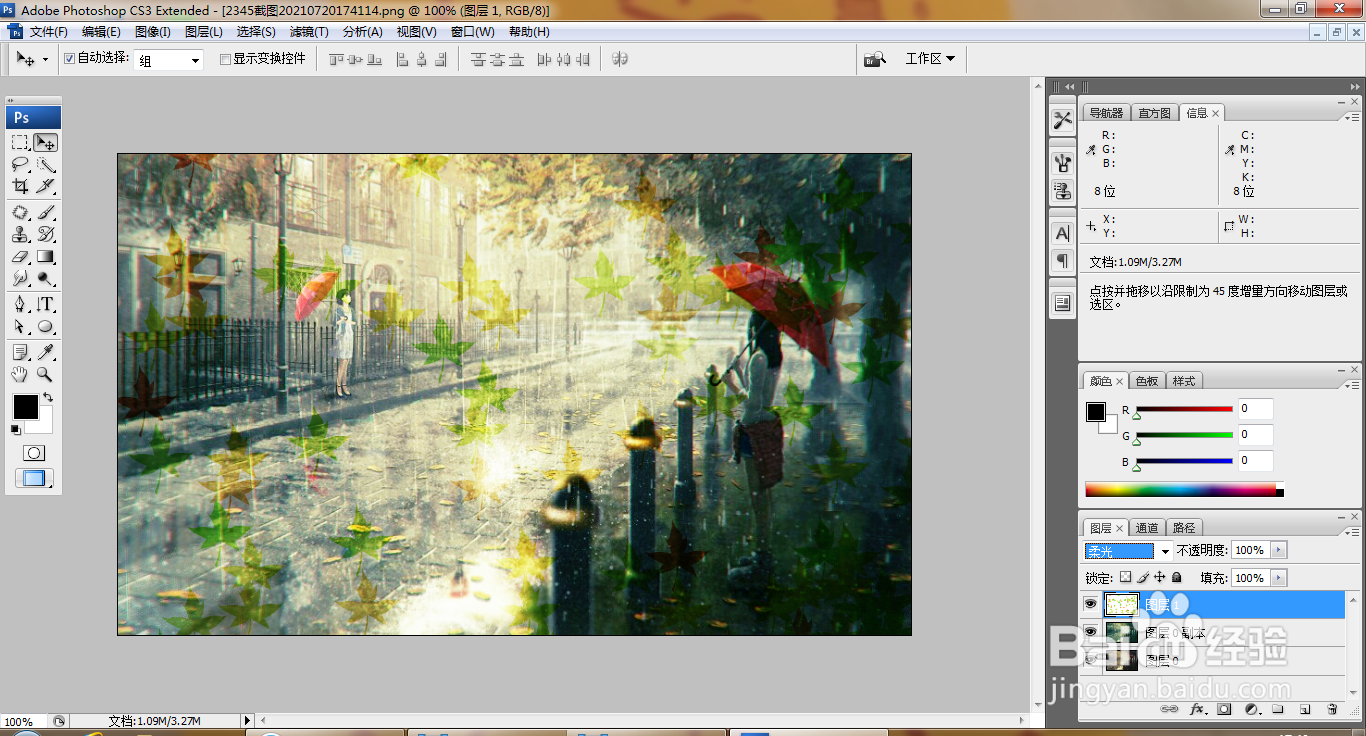Select the Notes tool
The image size is (1366, 736).
coord(20,352)
